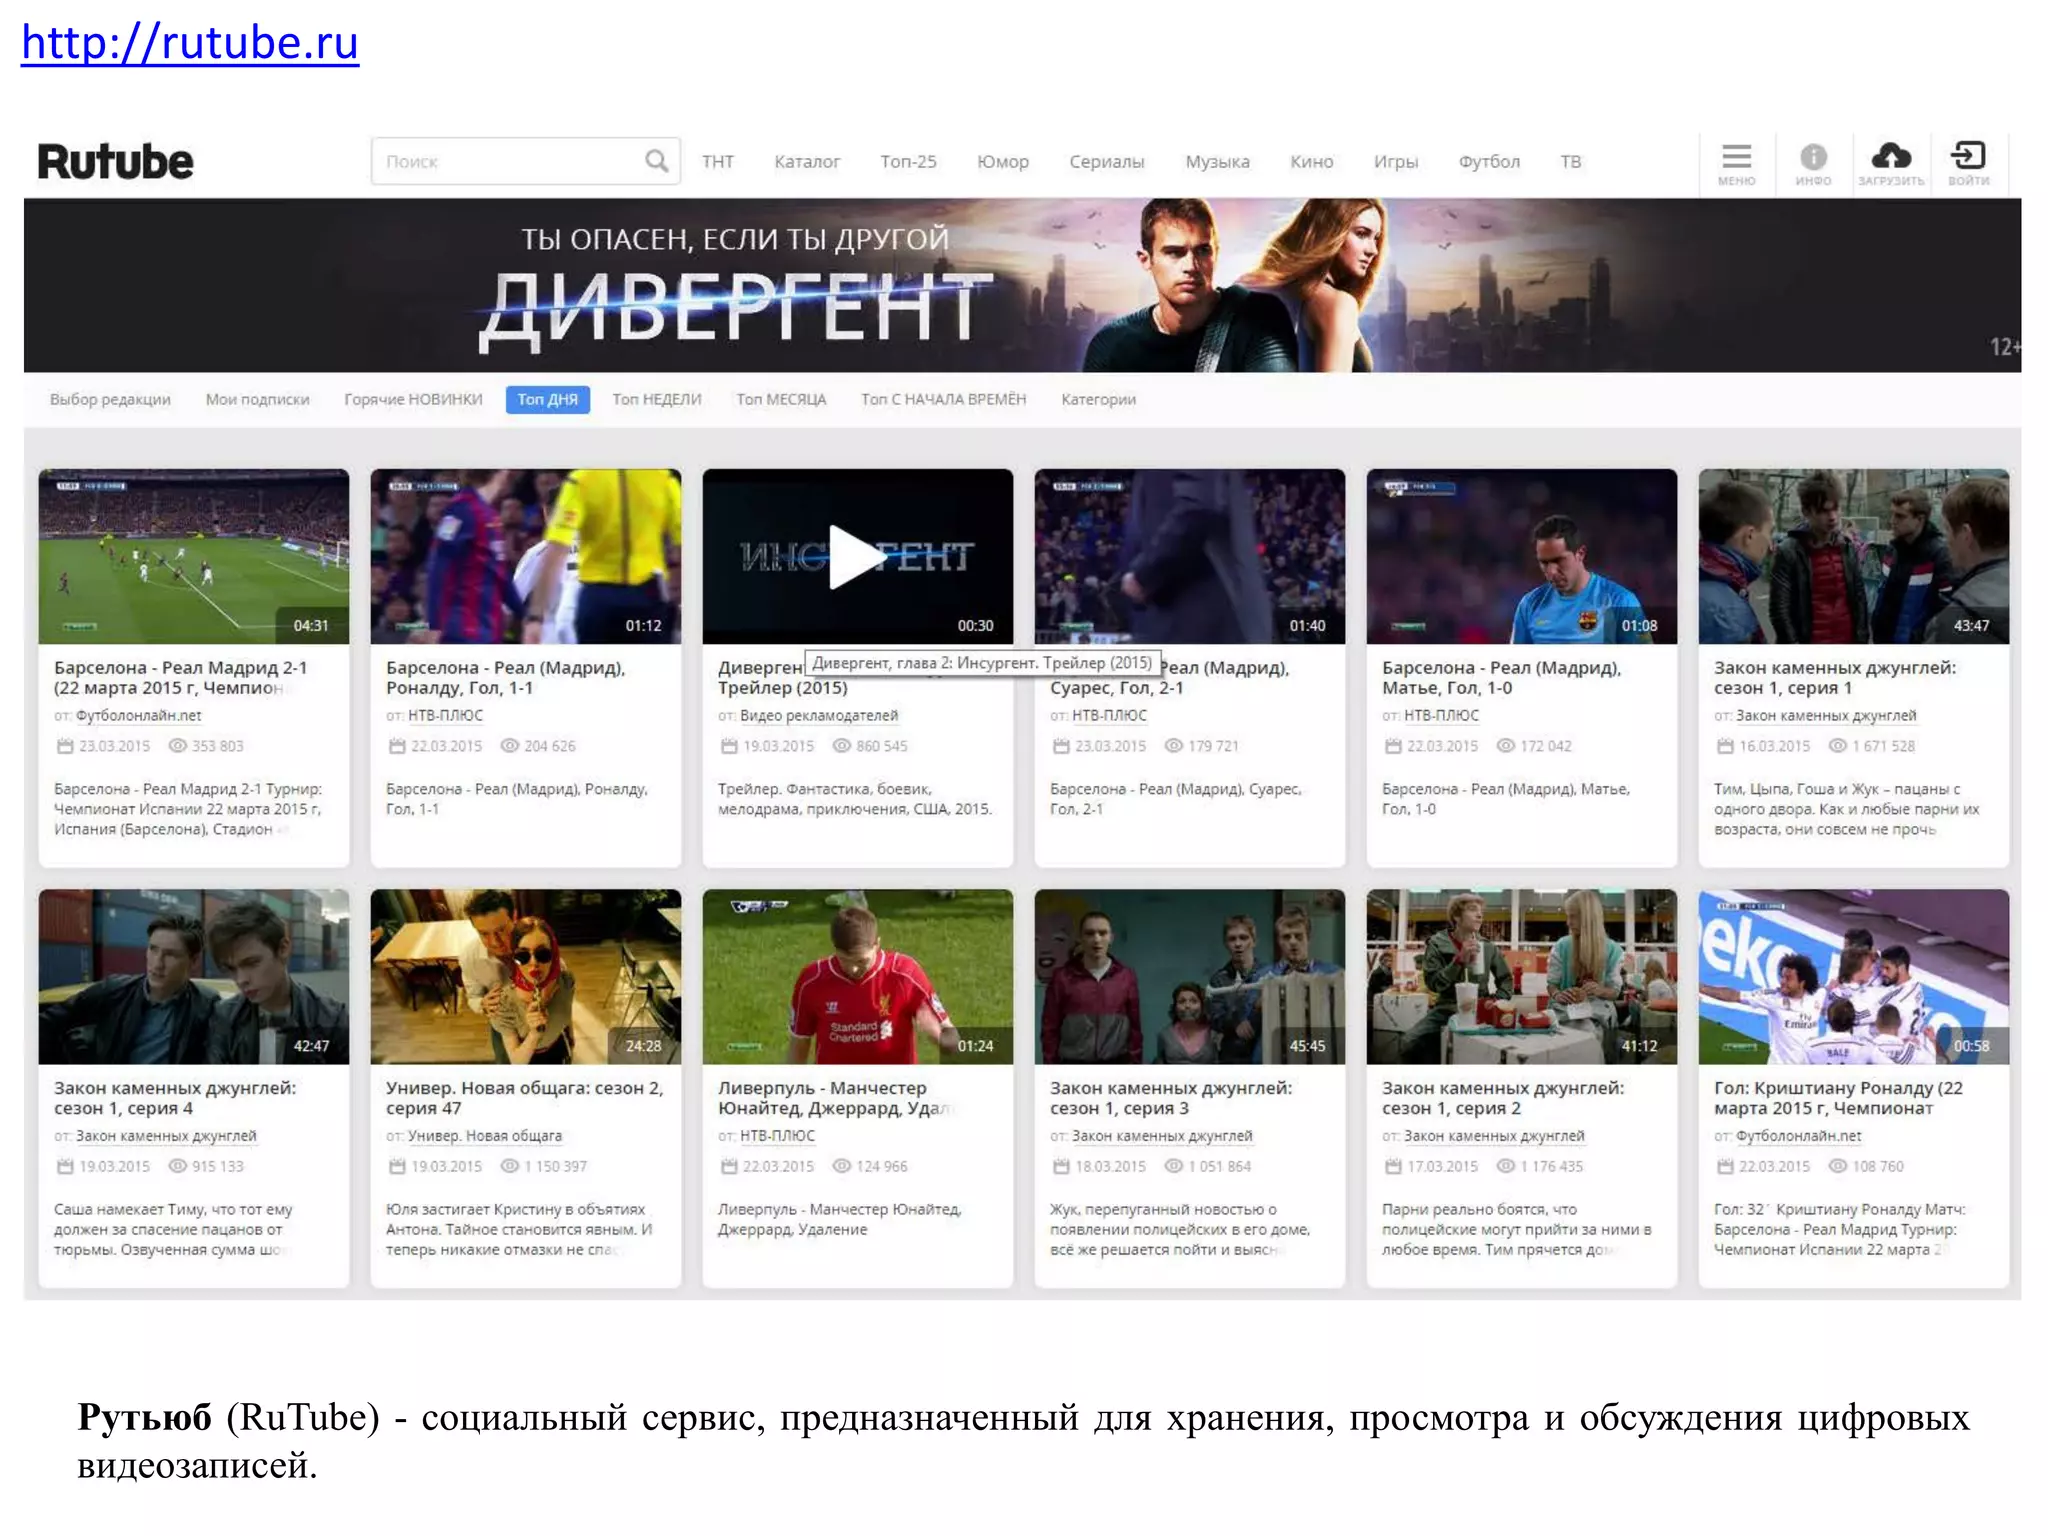Image resolution: width=2048 pixels, height=1536 pixels.
Task: Open thumbnail of Матье, Гол, 1-0 video
Action: point(1522,557)
